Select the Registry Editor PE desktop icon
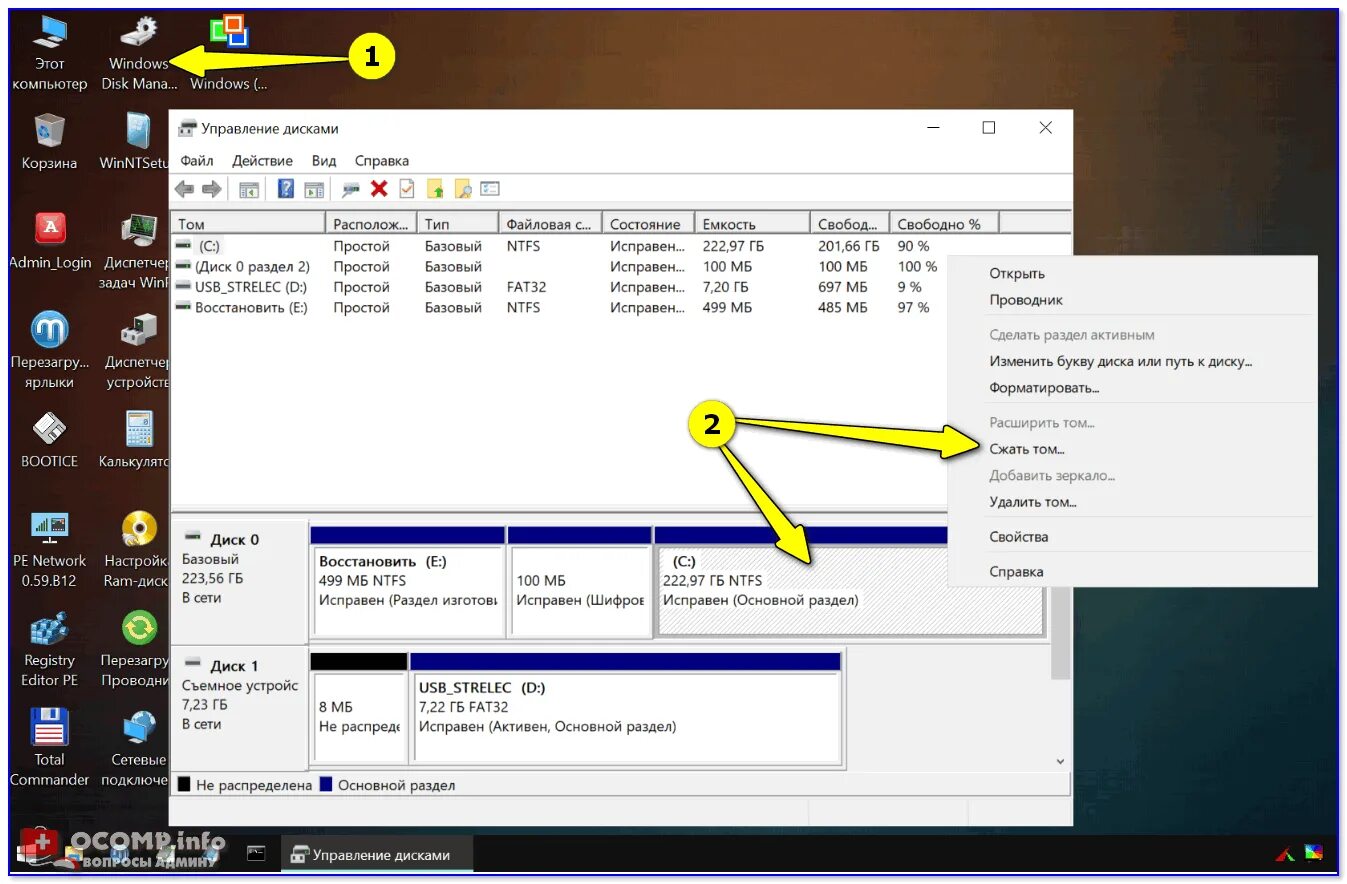 49,649
